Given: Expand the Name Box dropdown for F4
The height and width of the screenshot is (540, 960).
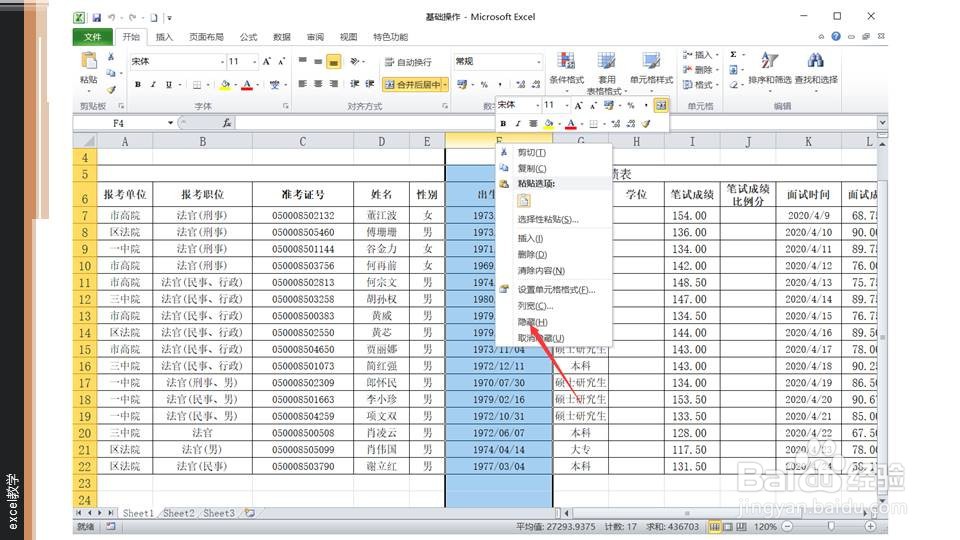Looking at the screenshot, I should point(170,123).
